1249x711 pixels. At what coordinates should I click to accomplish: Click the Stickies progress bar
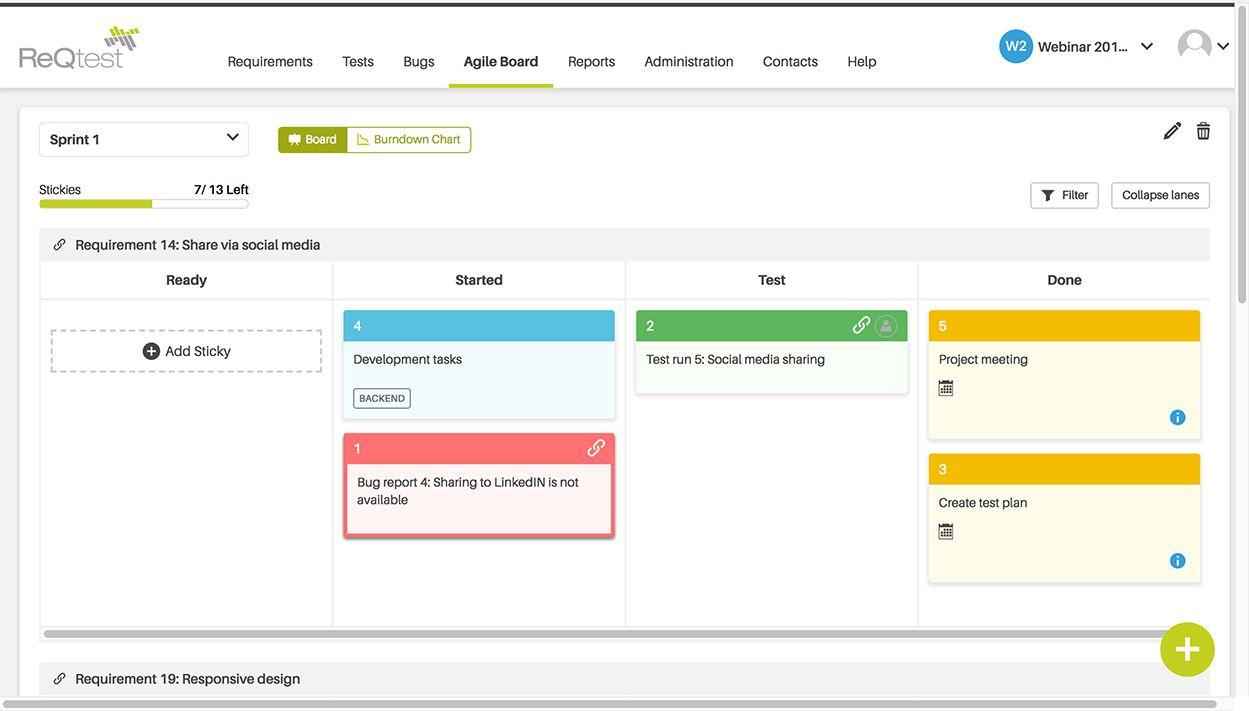coord(144,204)
